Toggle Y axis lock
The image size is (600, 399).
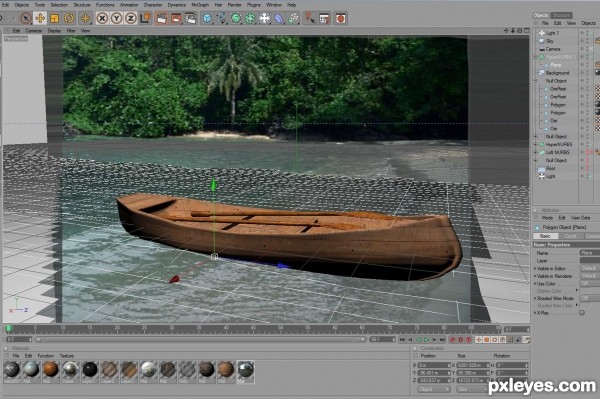pyautogui.click(x=116, y=18)
